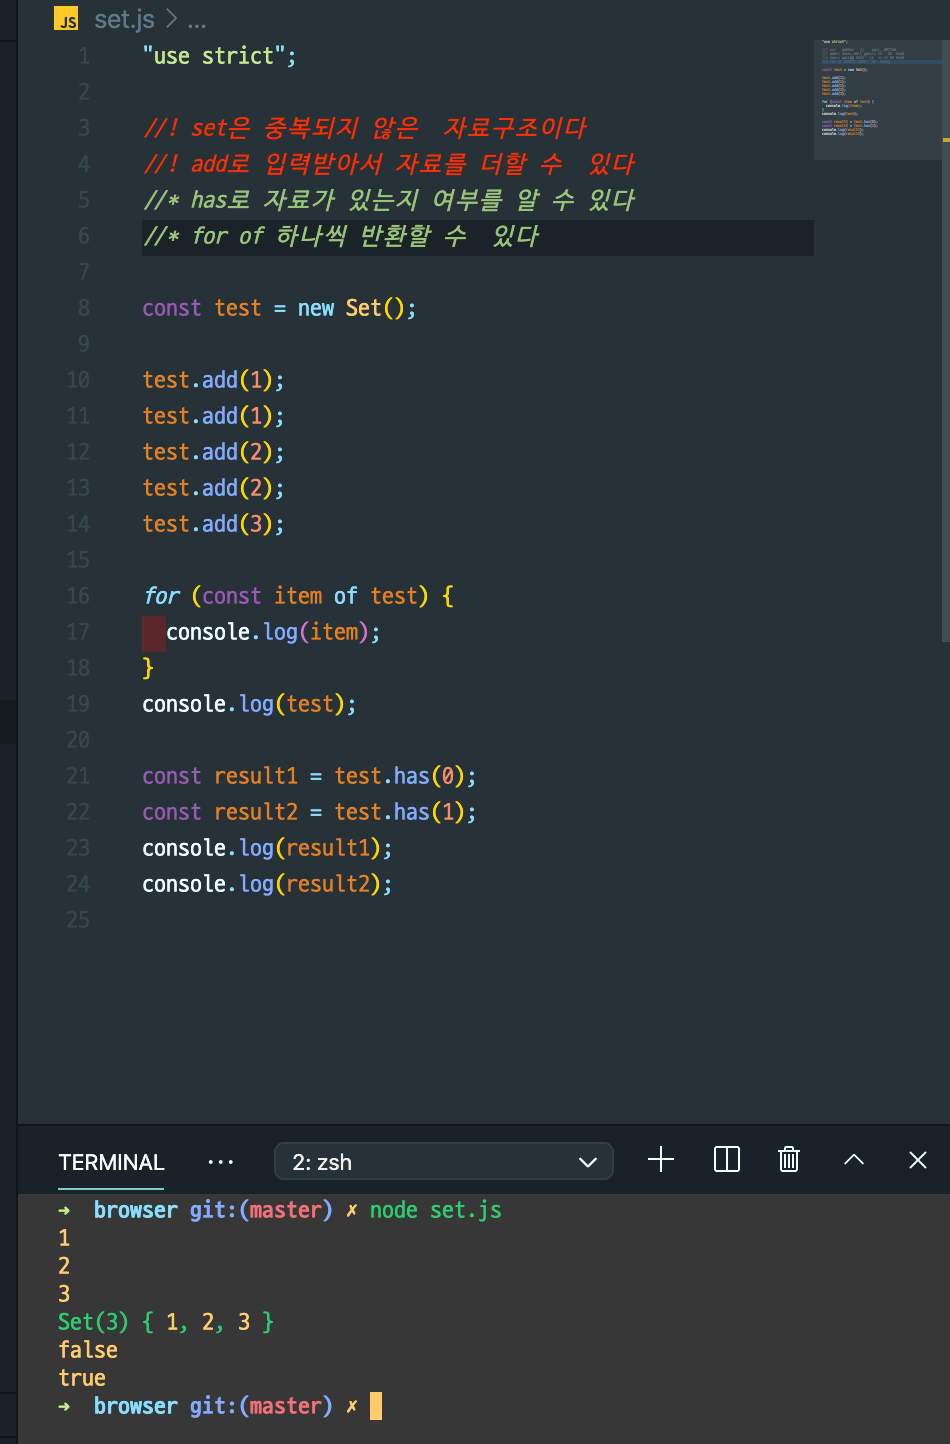Image resolution: width=950 pixels, height=1444 pixels.
Task: Click 'node set.js' command in terminal
Action: [x=435, y=1210]
